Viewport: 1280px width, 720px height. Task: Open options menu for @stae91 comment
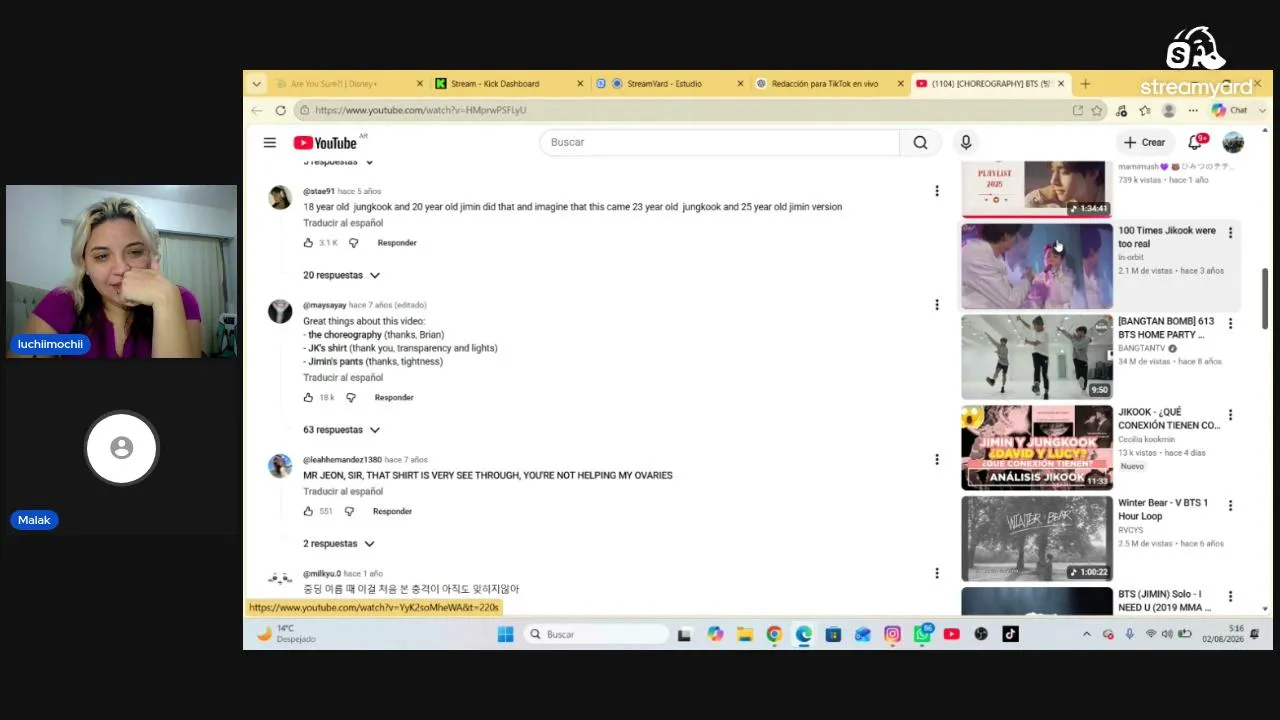(x=937, y=191)
